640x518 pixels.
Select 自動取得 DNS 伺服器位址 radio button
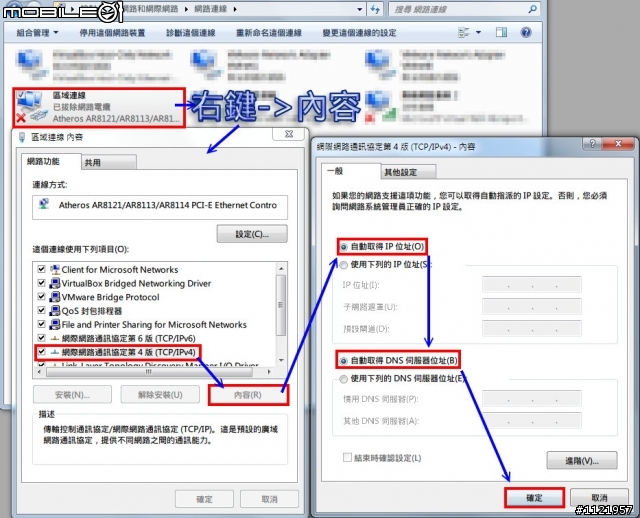[x=344, y=361]
